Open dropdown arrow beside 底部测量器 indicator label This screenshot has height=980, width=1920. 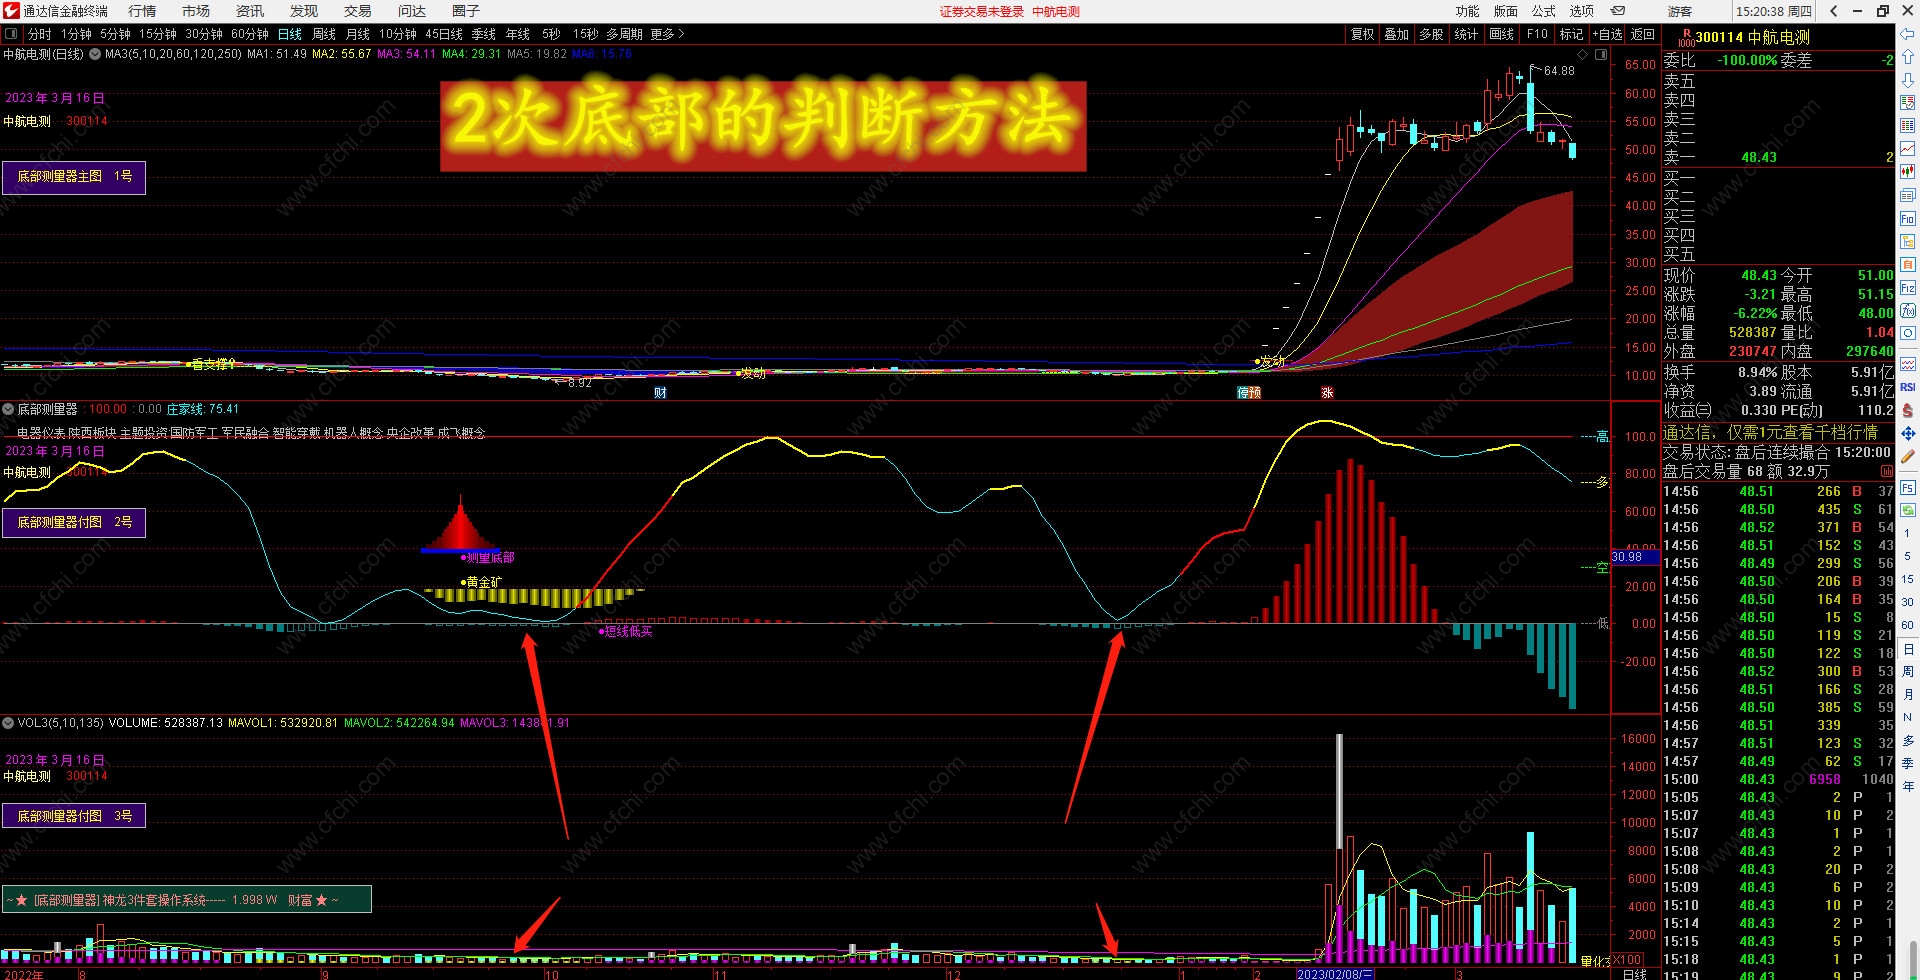point(8,409)
